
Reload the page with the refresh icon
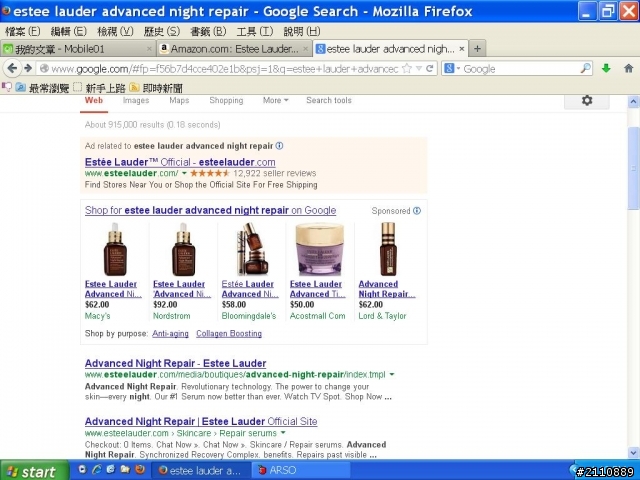click(429, 69)
